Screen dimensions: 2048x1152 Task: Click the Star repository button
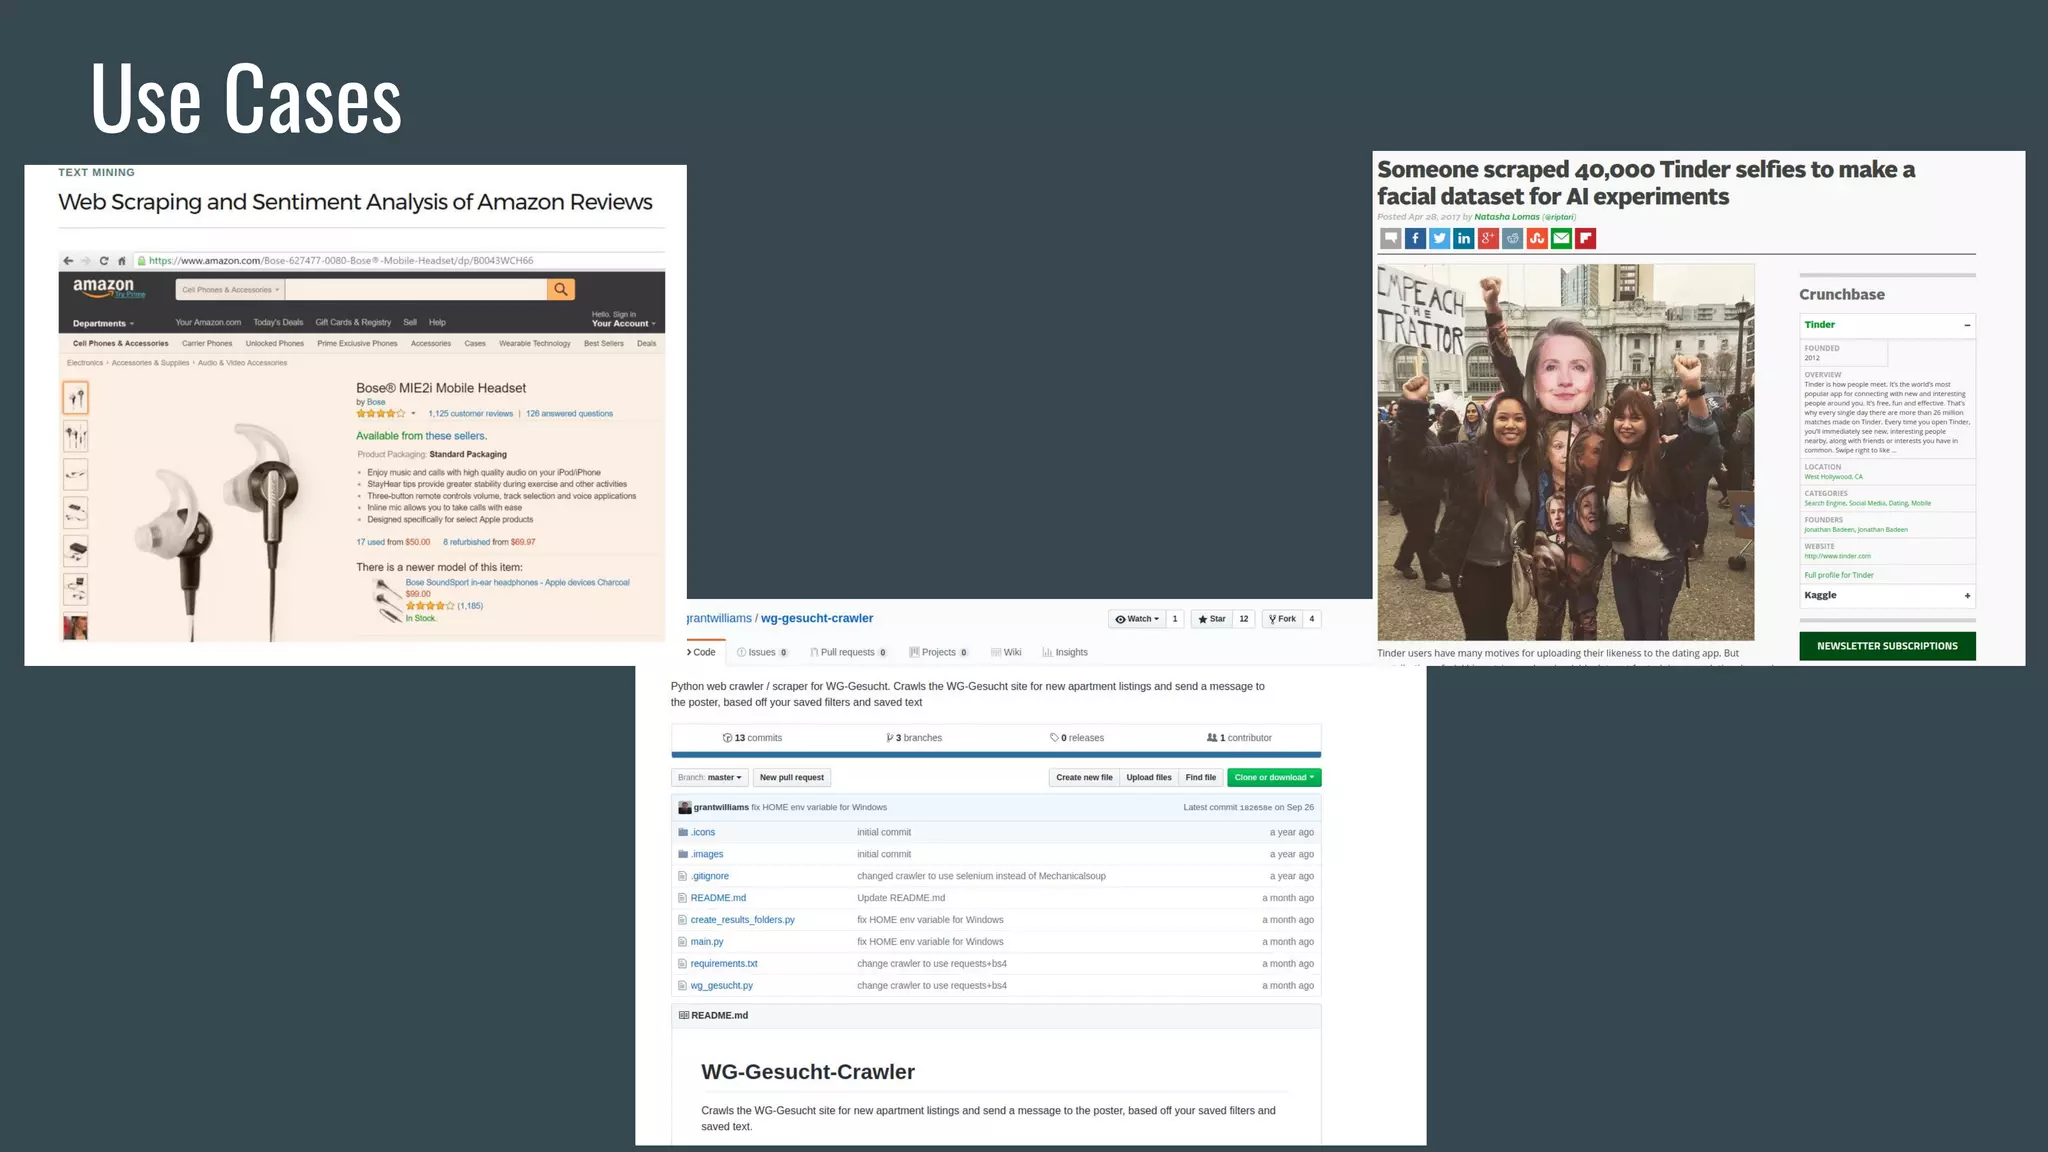[x=1212, y=619]
